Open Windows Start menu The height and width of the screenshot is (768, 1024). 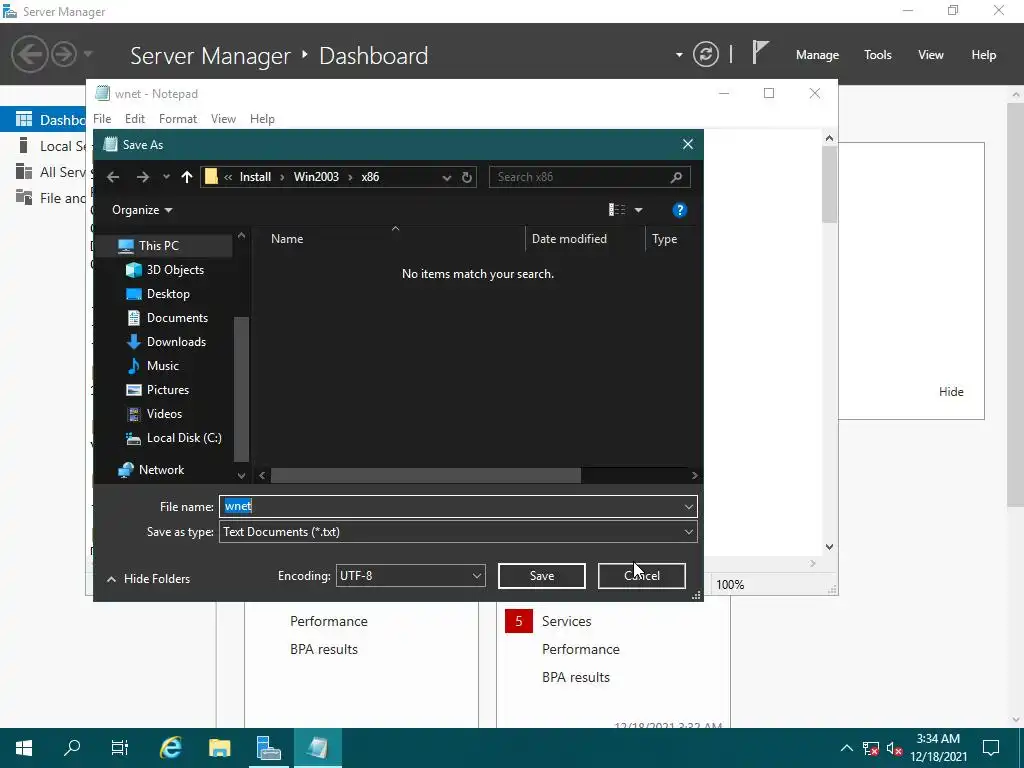coord(24,748)
